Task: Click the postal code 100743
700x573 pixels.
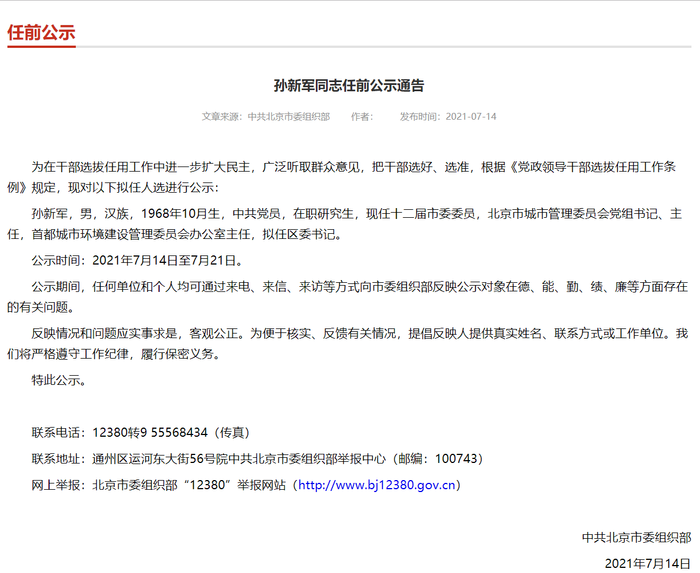Action: click(x=455, y=459)
